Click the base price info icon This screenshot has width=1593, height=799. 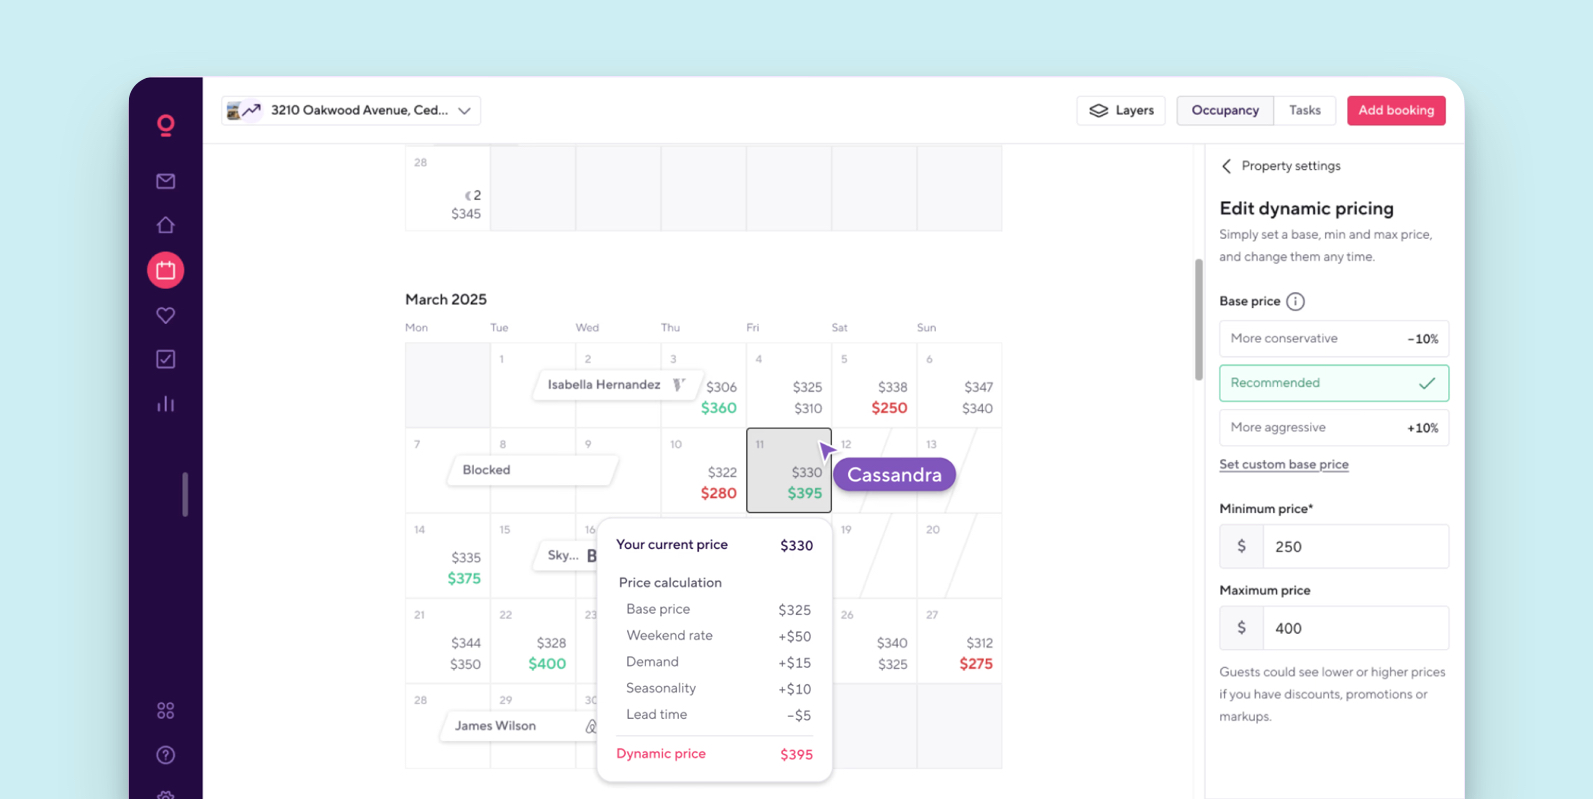click(1295, 301)
